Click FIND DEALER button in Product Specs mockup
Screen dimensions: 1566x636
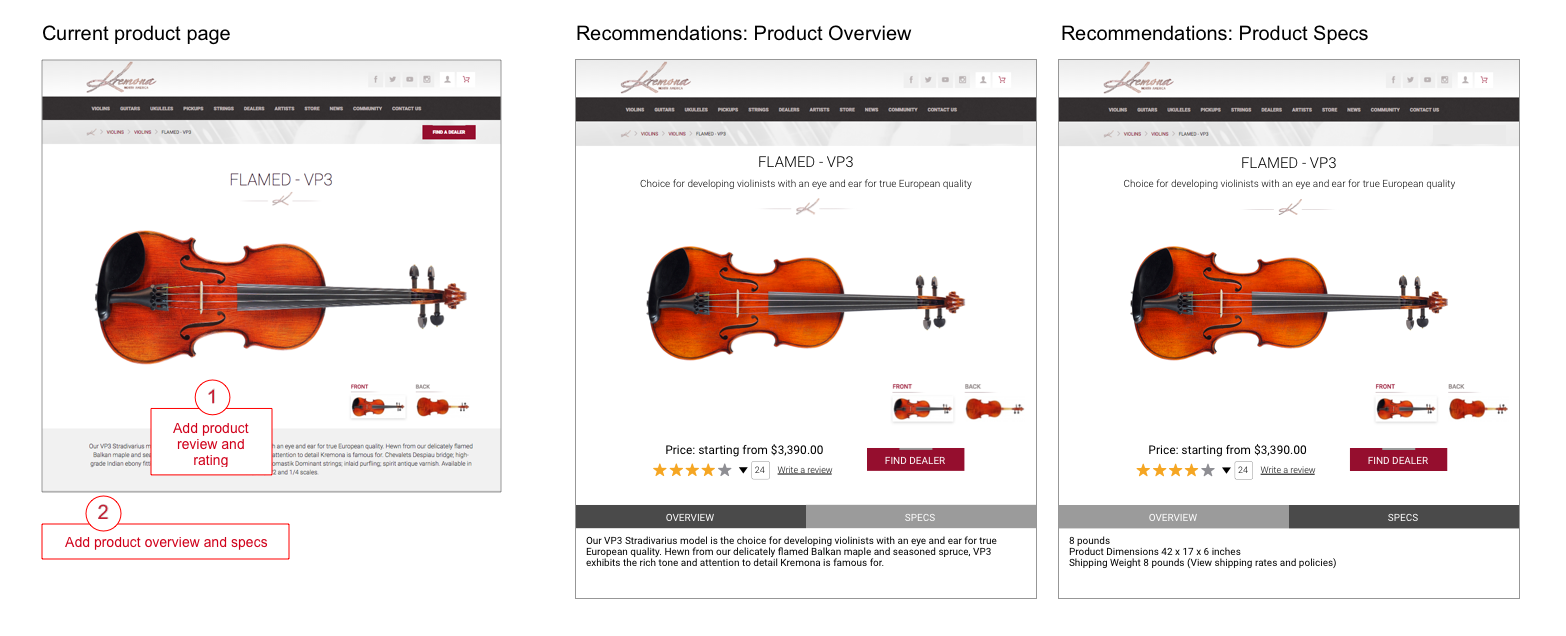[x=1397, y=460]
